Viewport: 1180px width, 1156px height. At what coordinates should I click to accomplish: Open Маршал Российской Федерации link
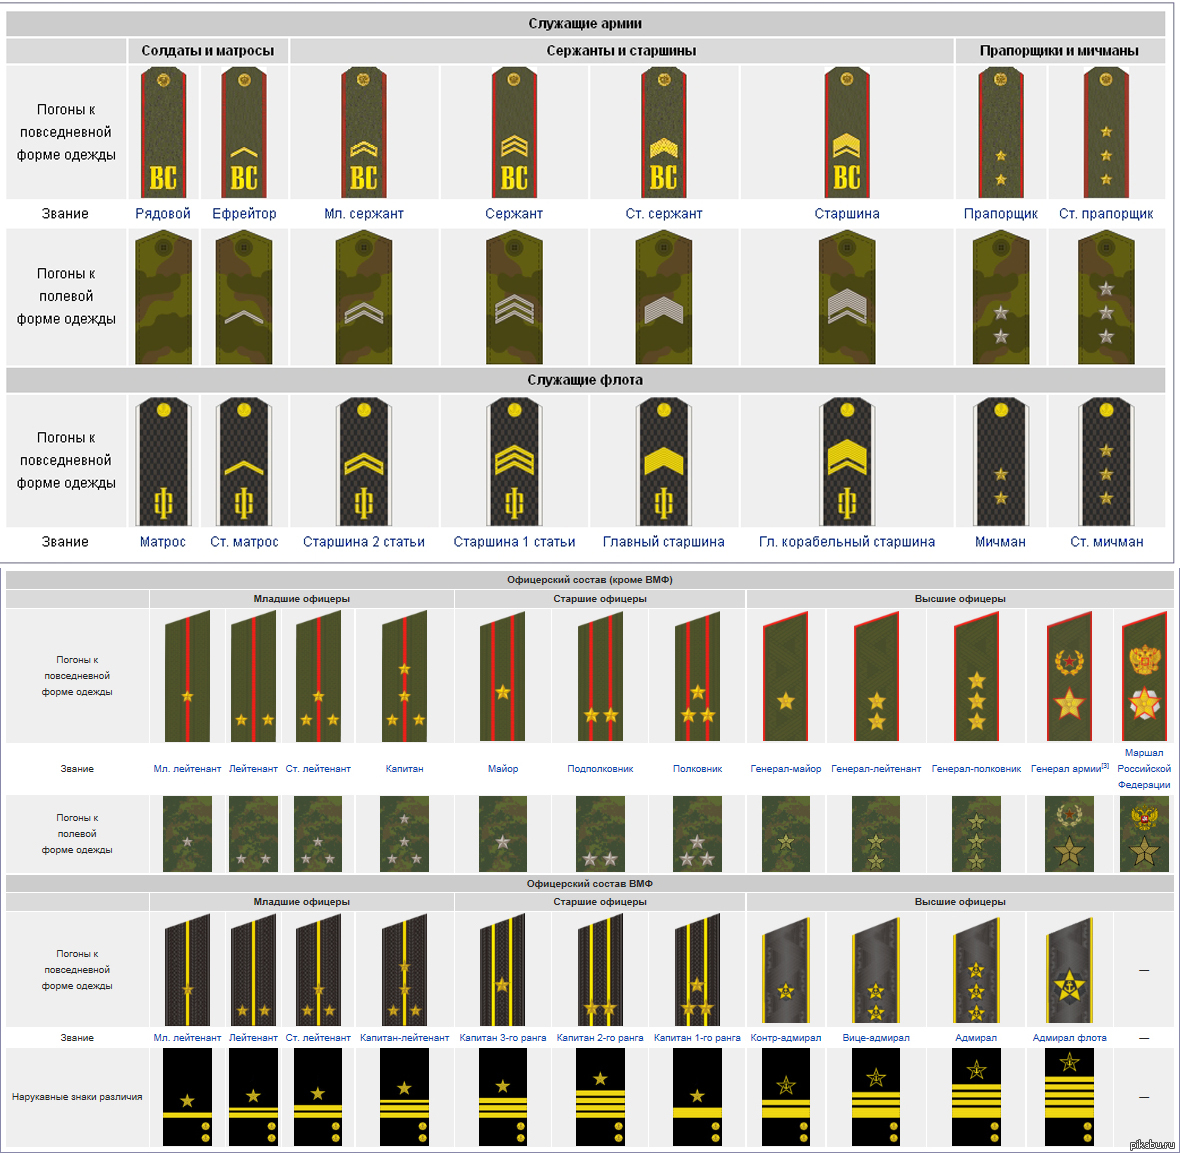[1144, 768]
